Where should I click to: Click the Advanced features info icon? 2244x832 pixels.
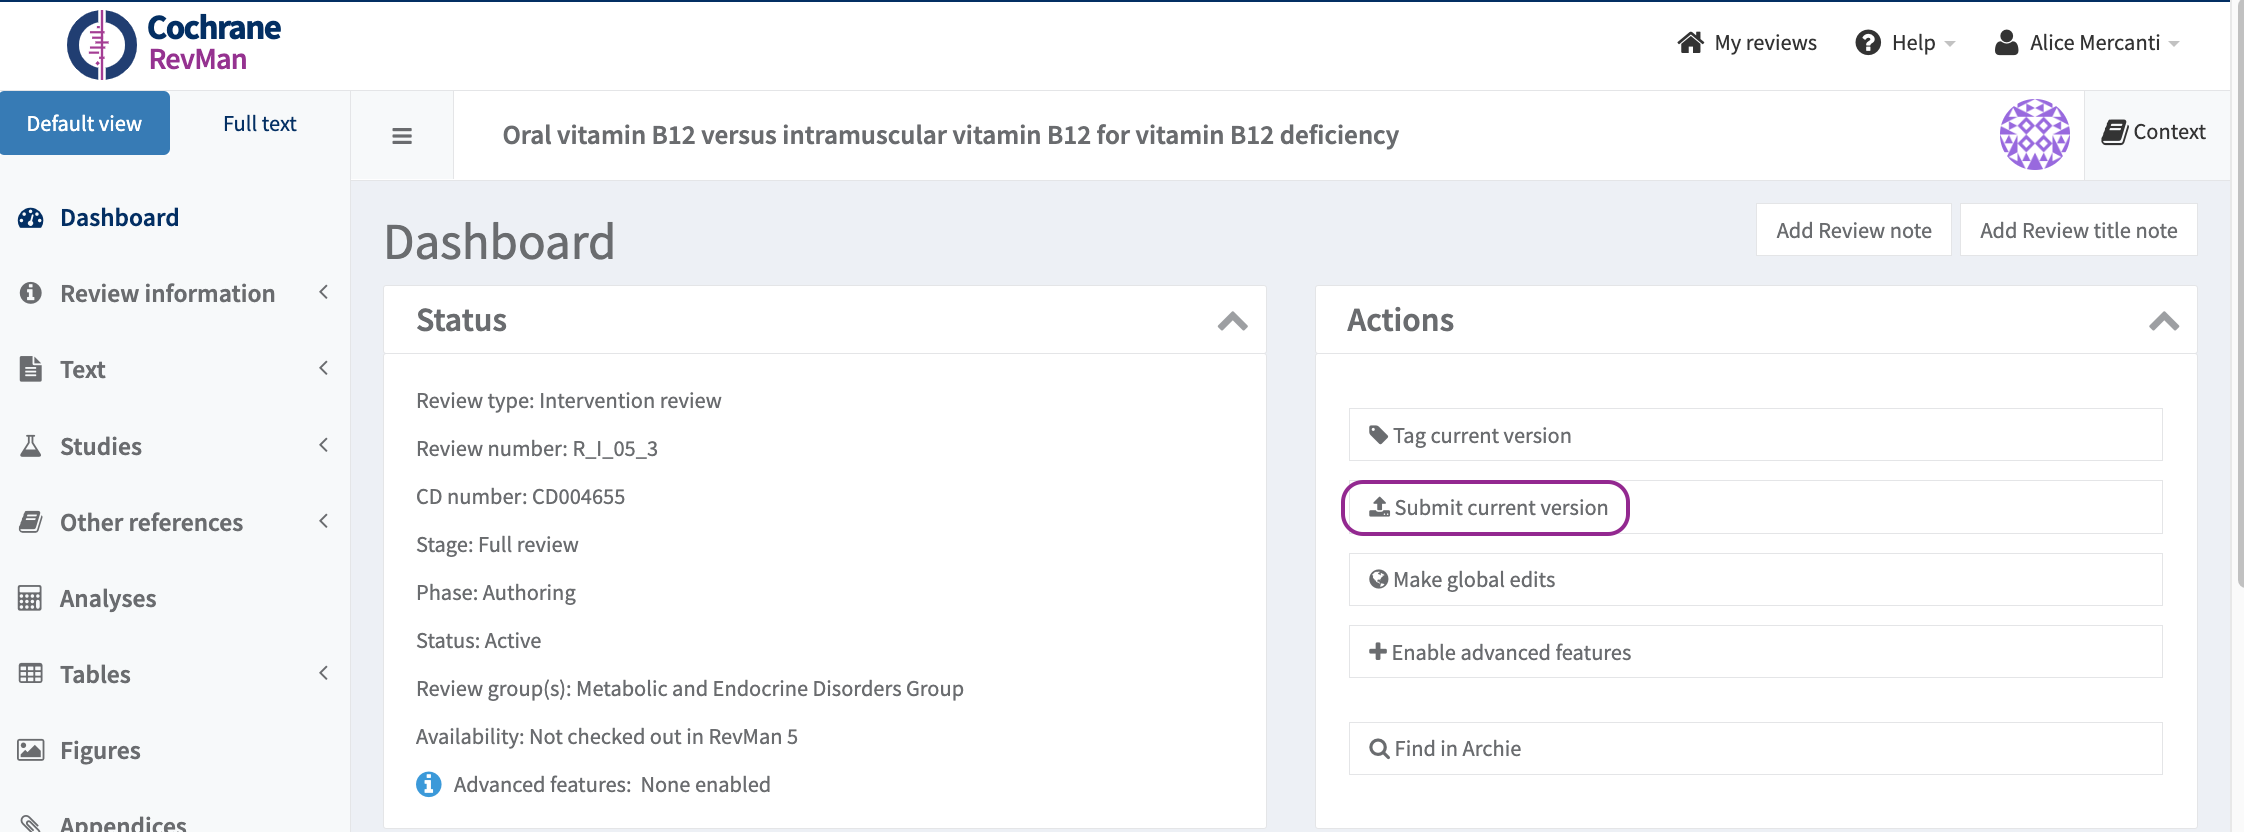pyautogui.click(x=429, y=785)
